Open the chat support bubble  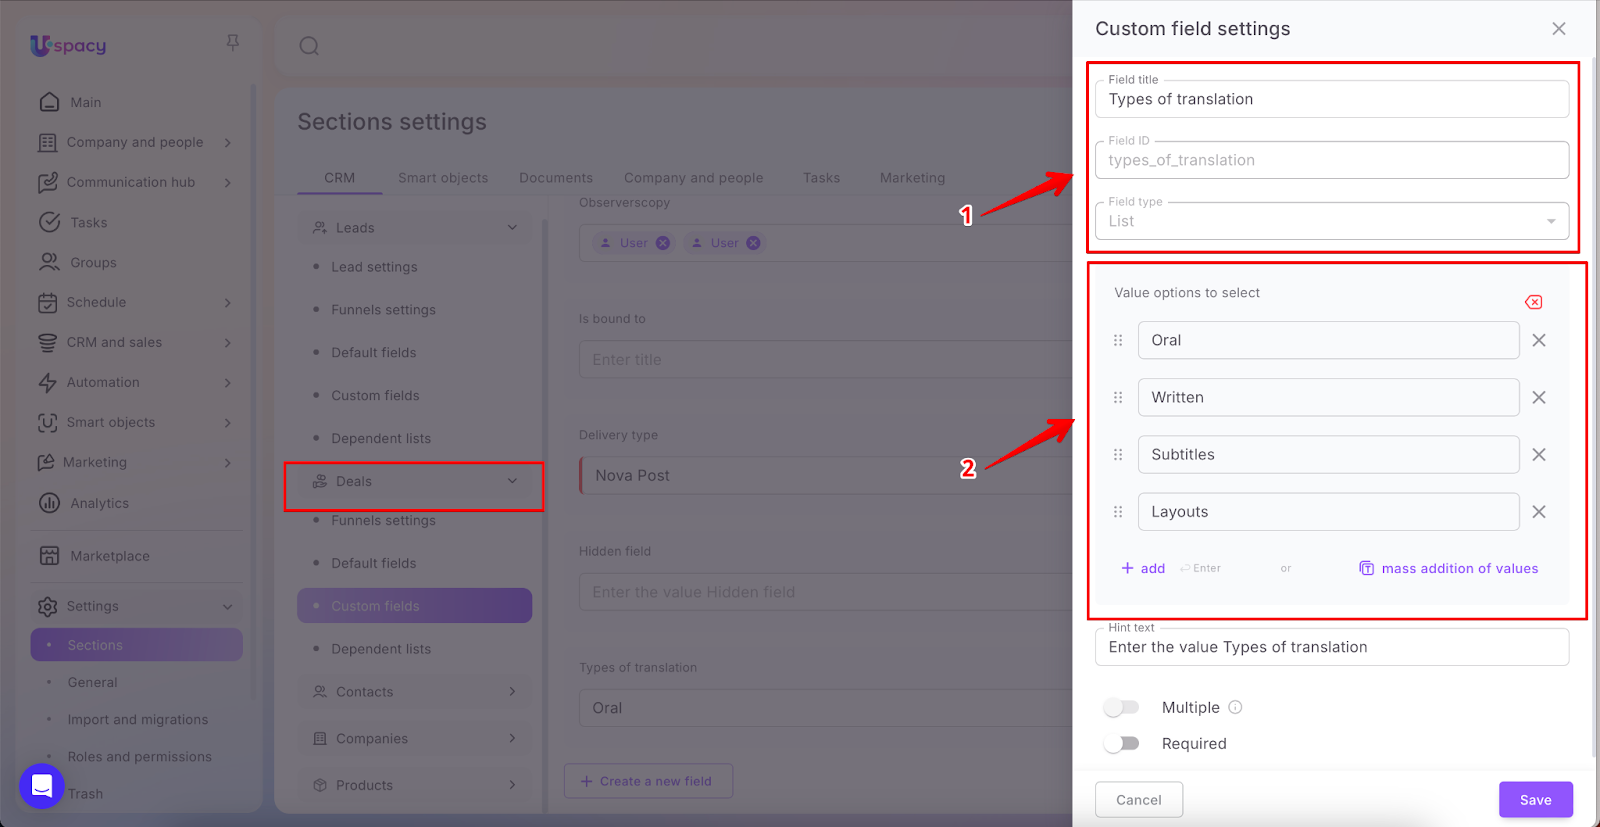(x=42, y=786)
